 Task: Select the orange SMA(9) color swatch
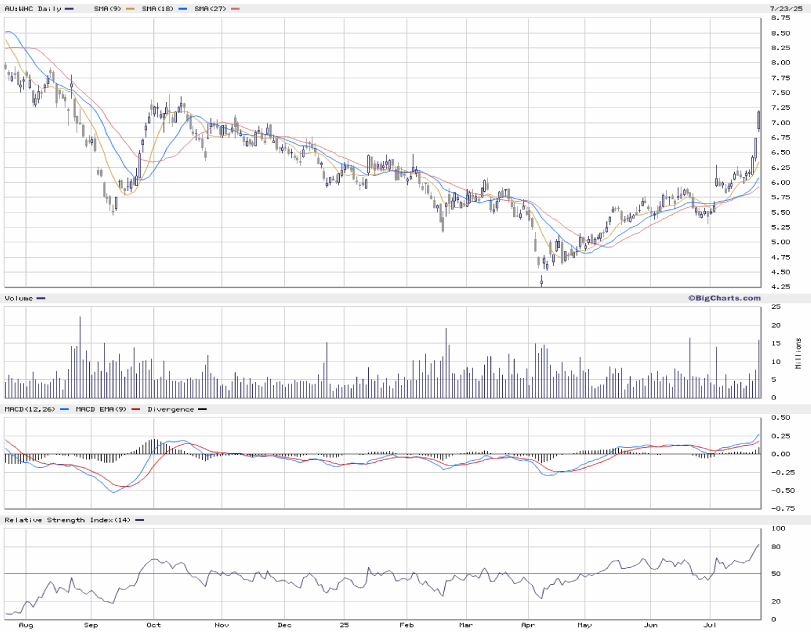pos(131,8)
